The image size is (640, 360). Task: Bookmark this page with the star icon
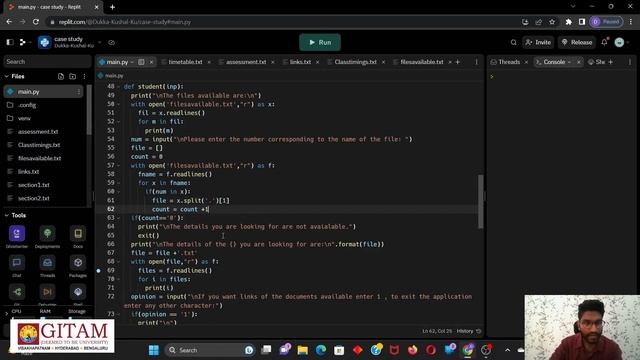(x=552, y=22)
